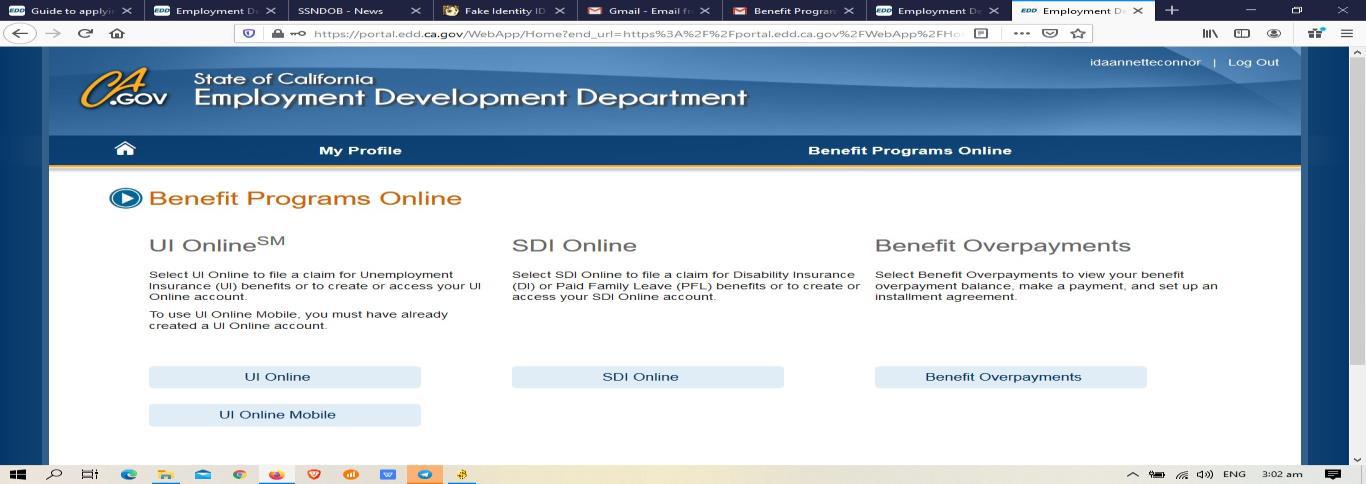Open the clock showing 3:02 am

1282,475
